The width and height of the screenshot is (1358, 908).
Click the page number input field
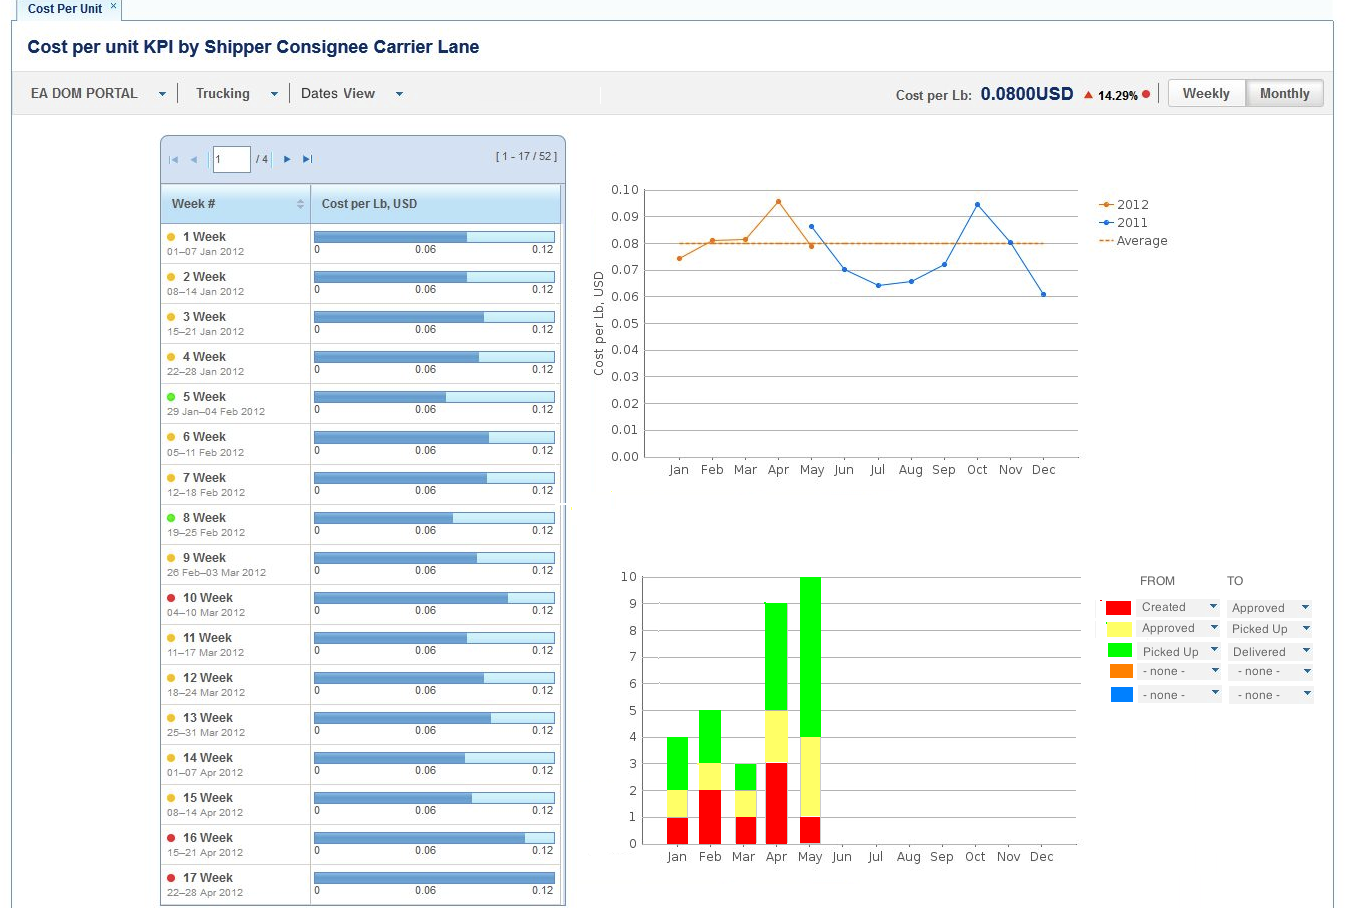click(231, 159)
